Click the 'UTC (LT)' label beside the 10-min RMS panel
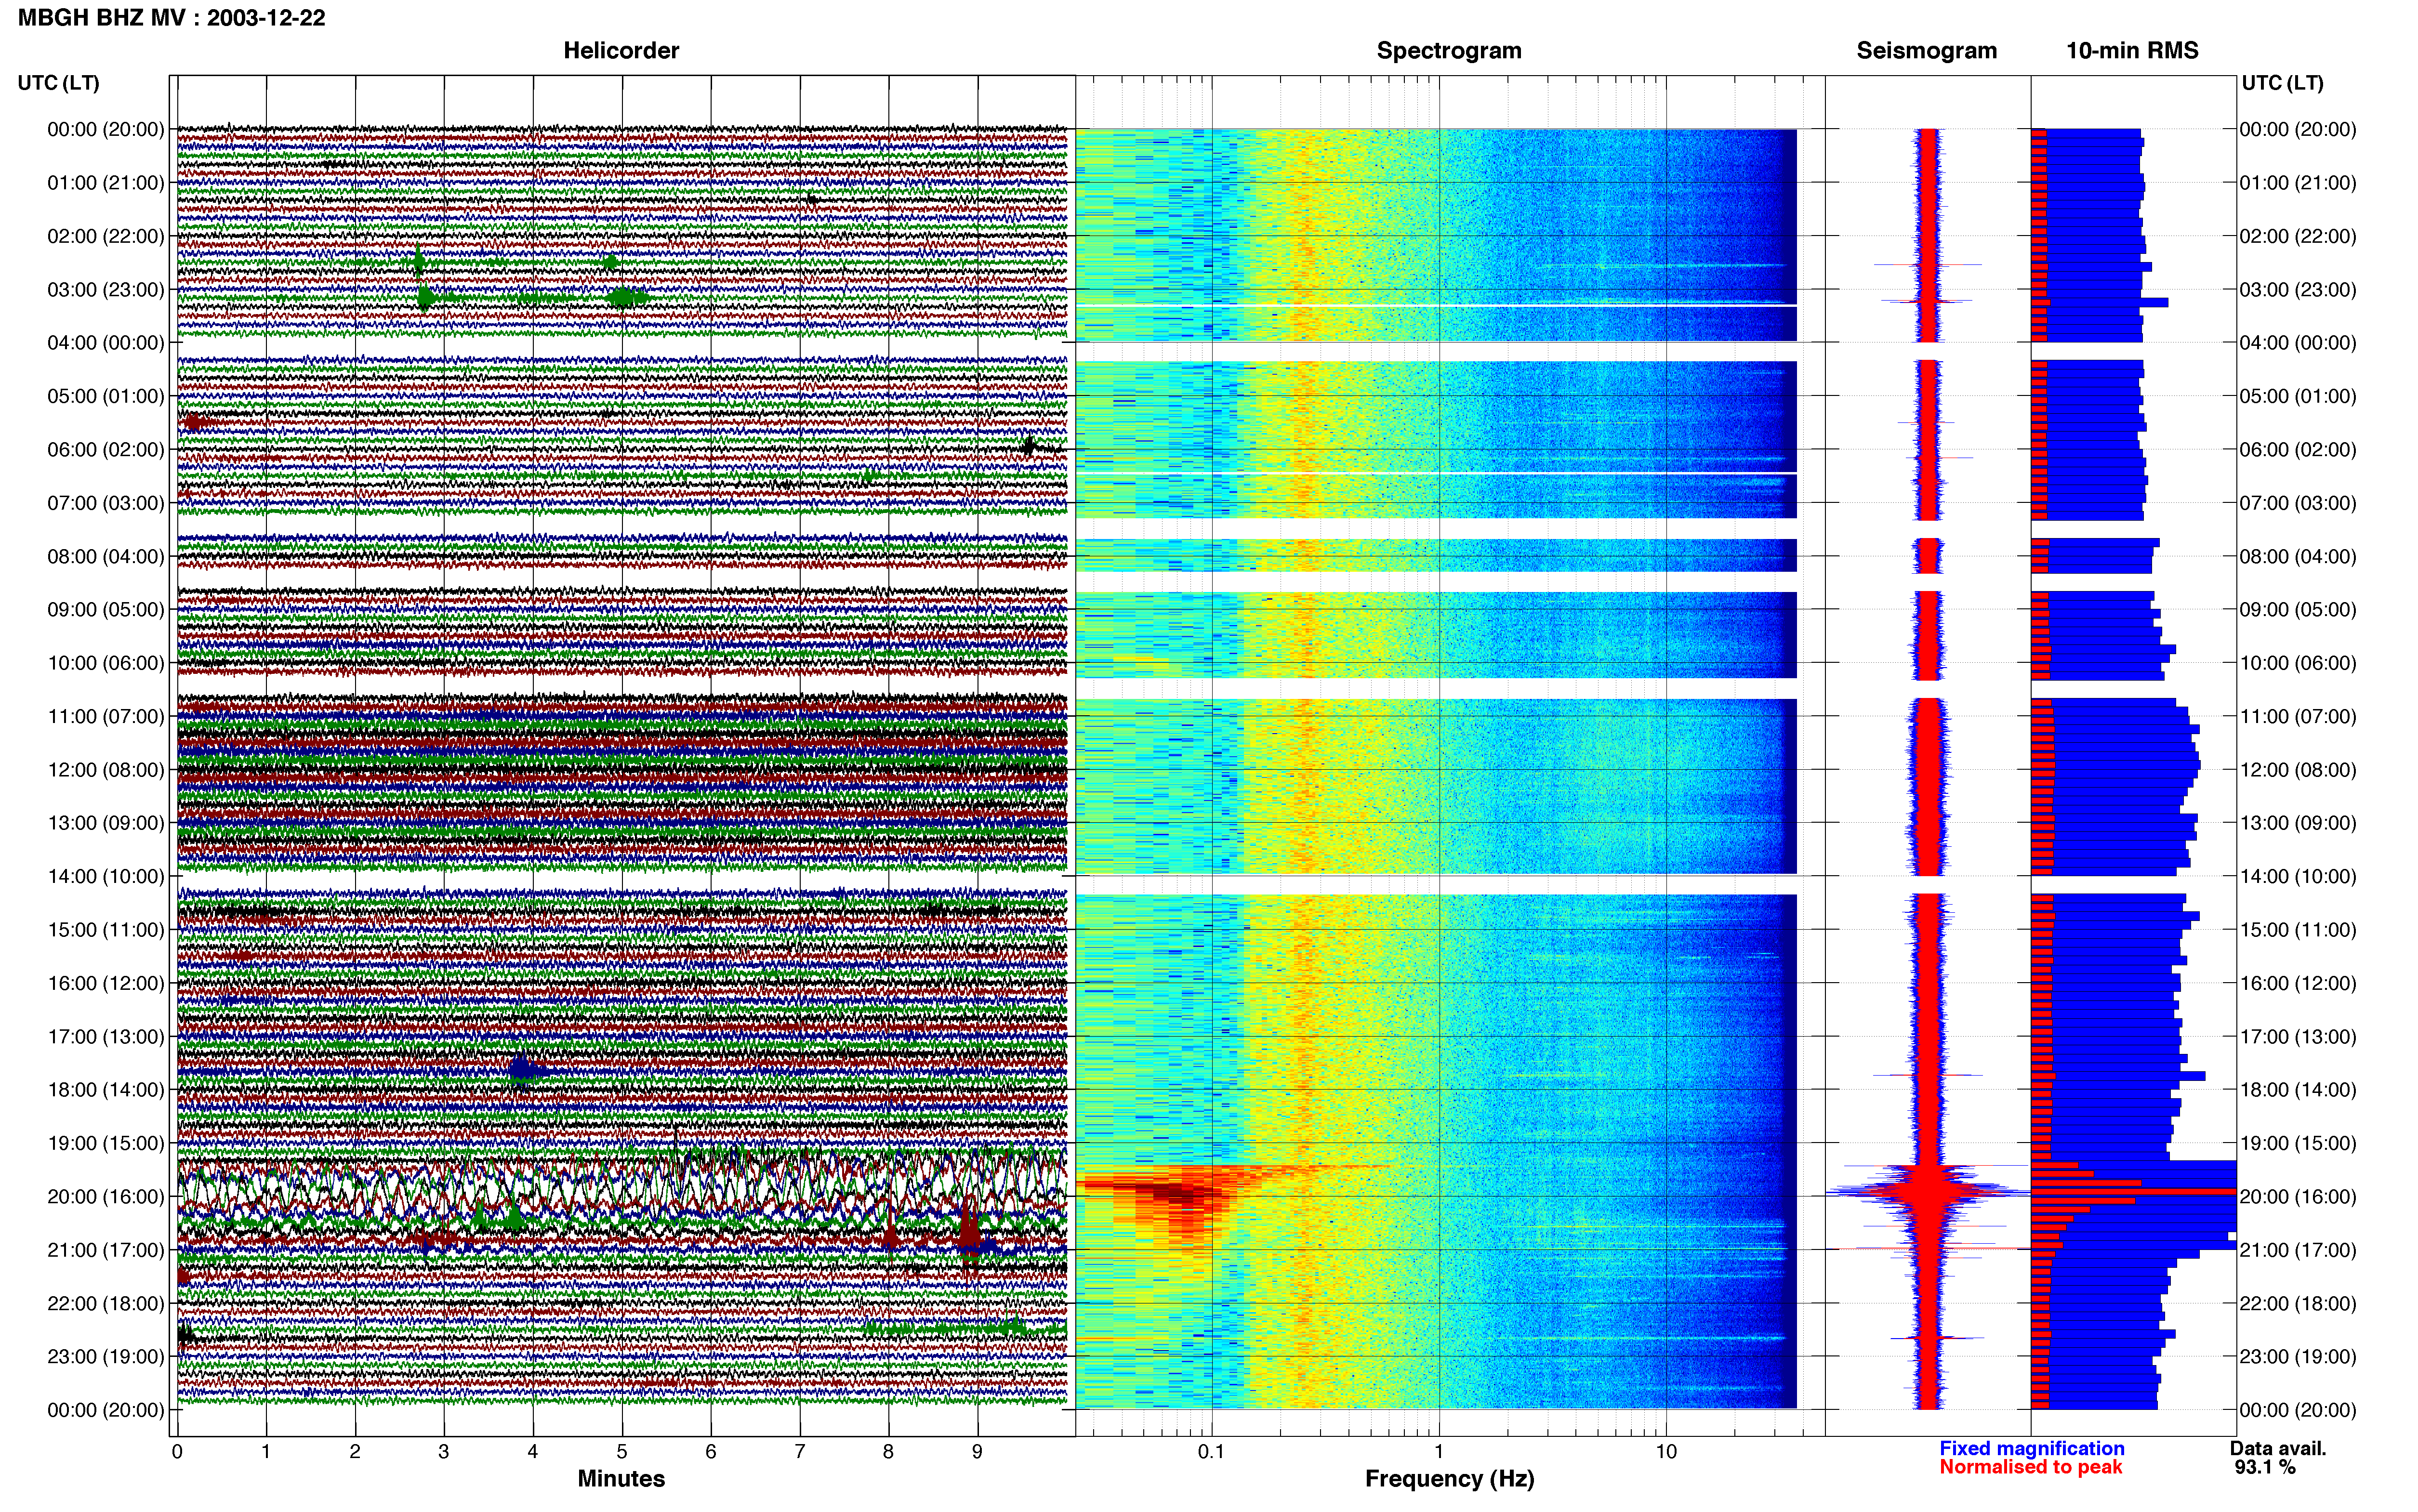2418x1512 pixels. [2282, 83]
